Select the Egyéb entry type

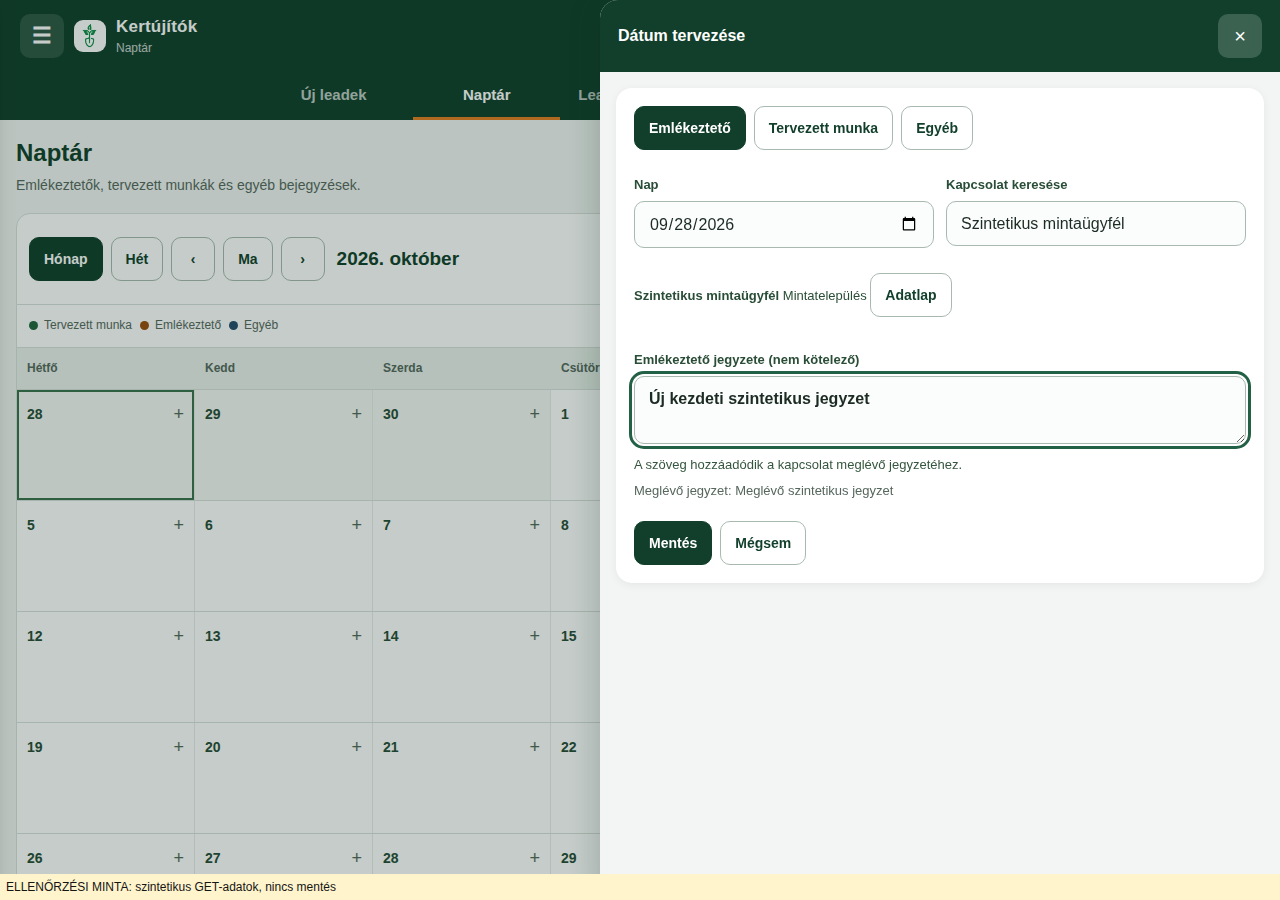937,128
